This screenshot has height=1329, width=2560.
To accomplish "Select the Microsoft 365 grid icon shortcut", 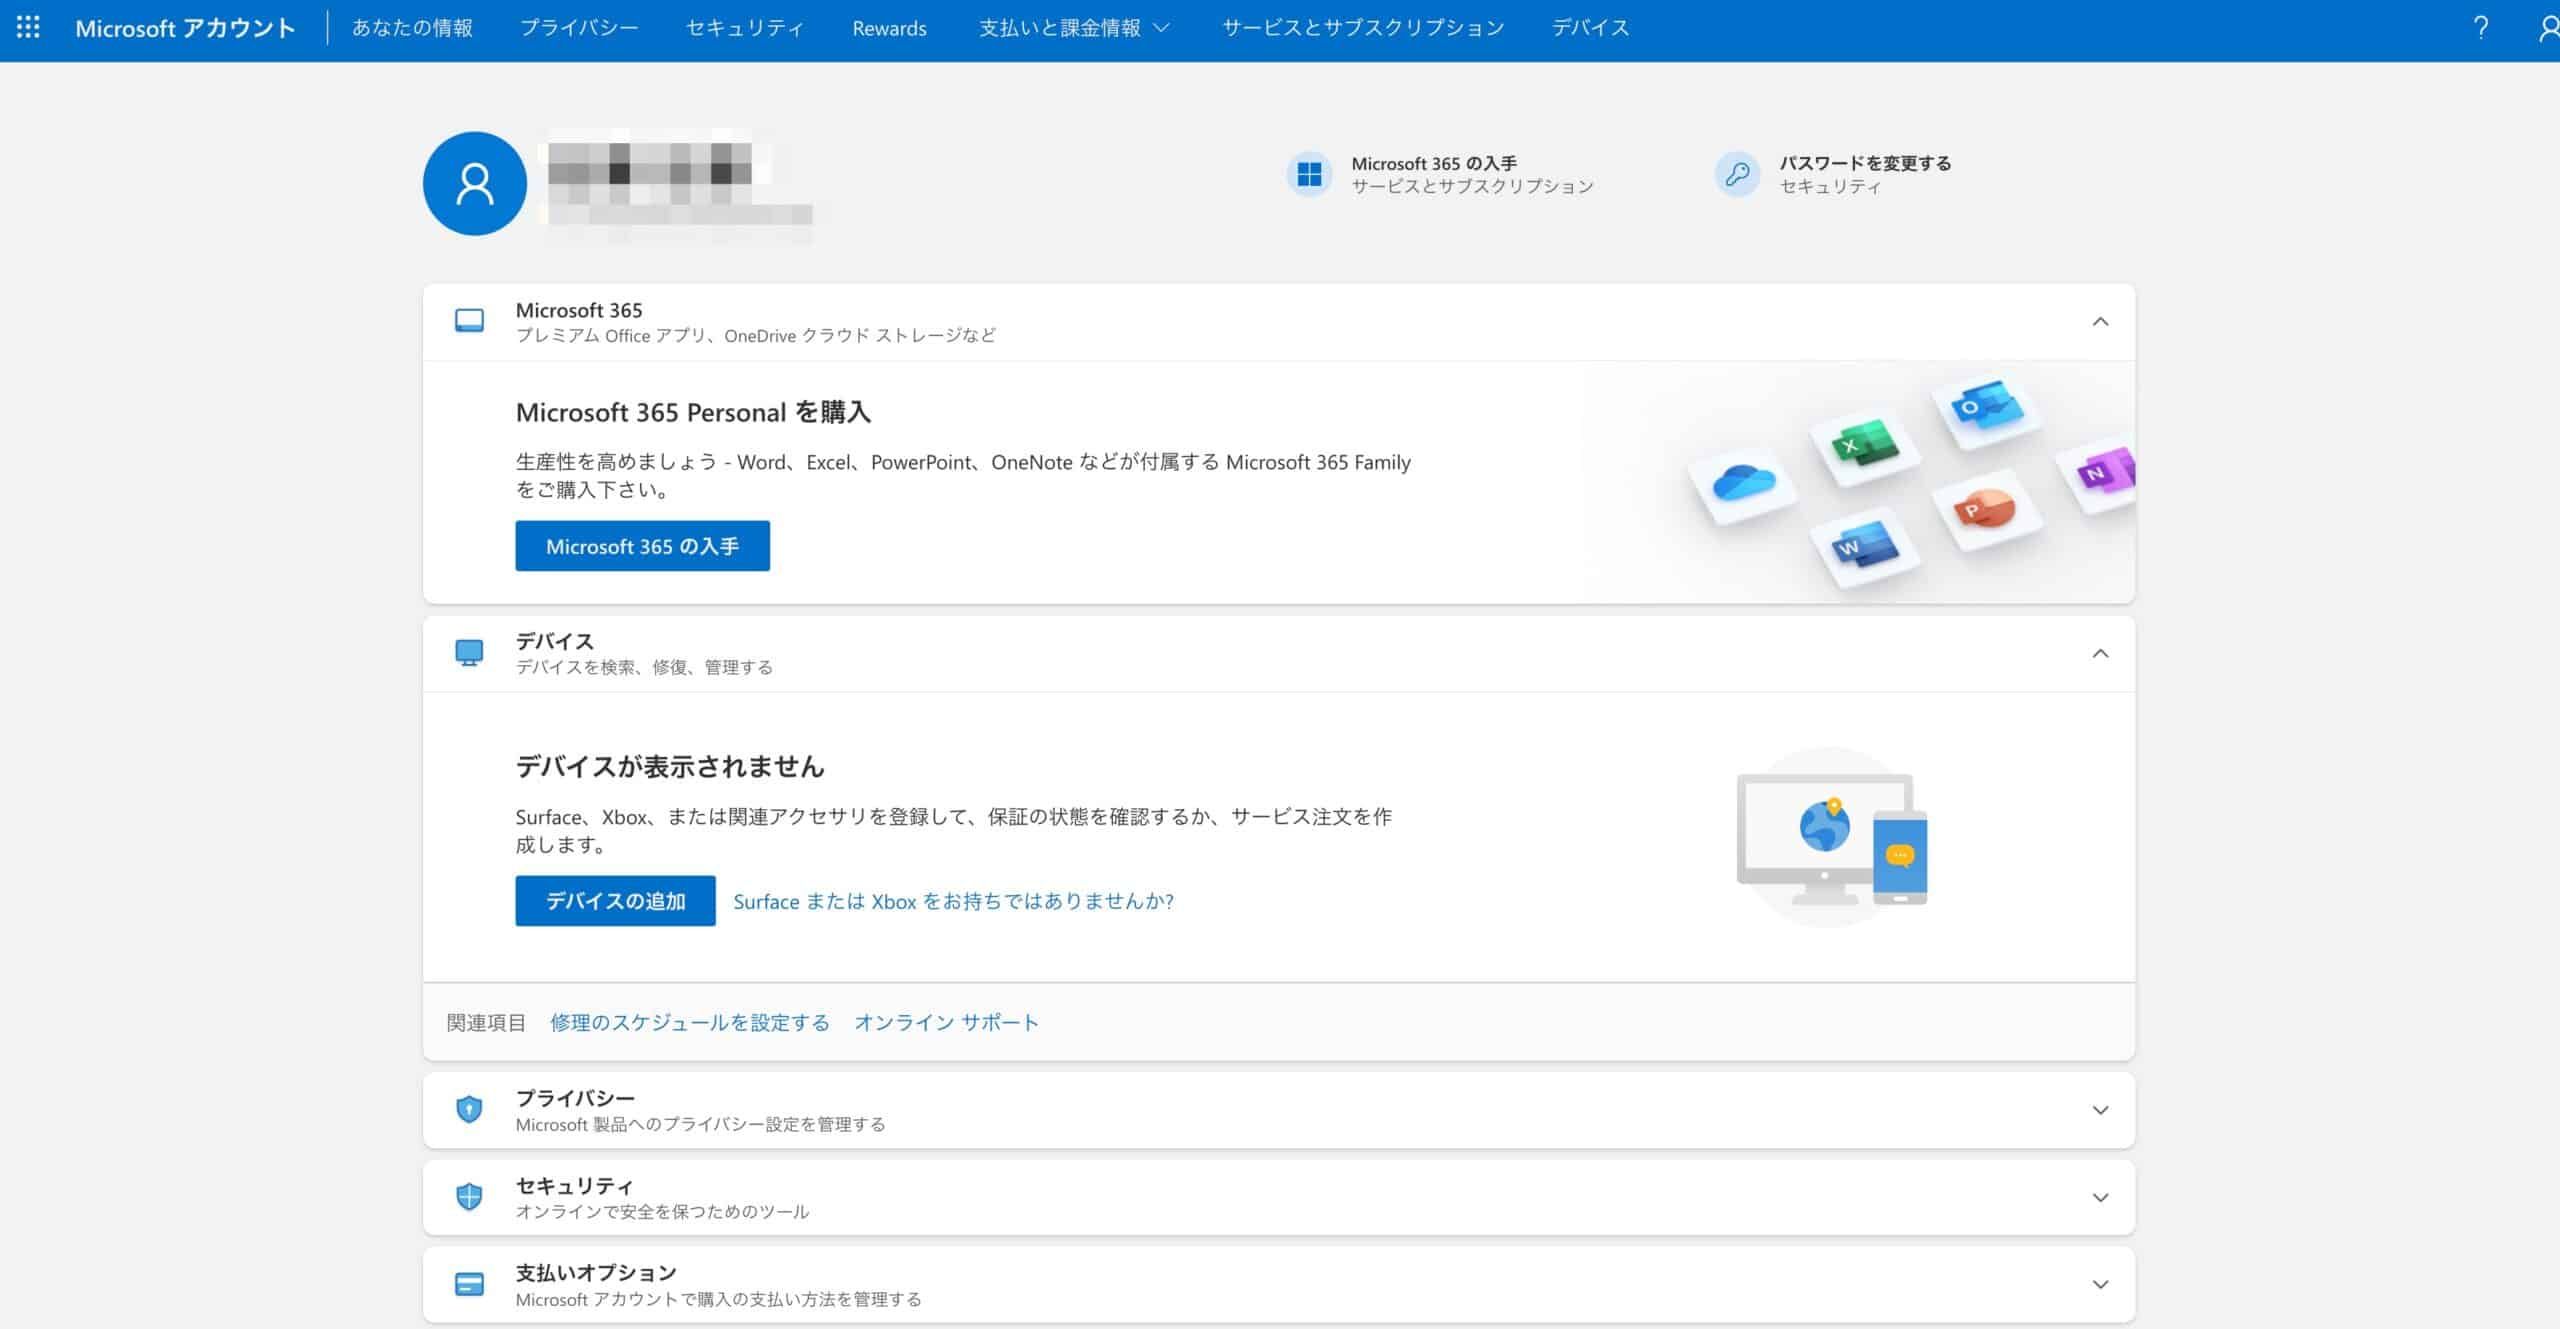I will pos(1308,173).
